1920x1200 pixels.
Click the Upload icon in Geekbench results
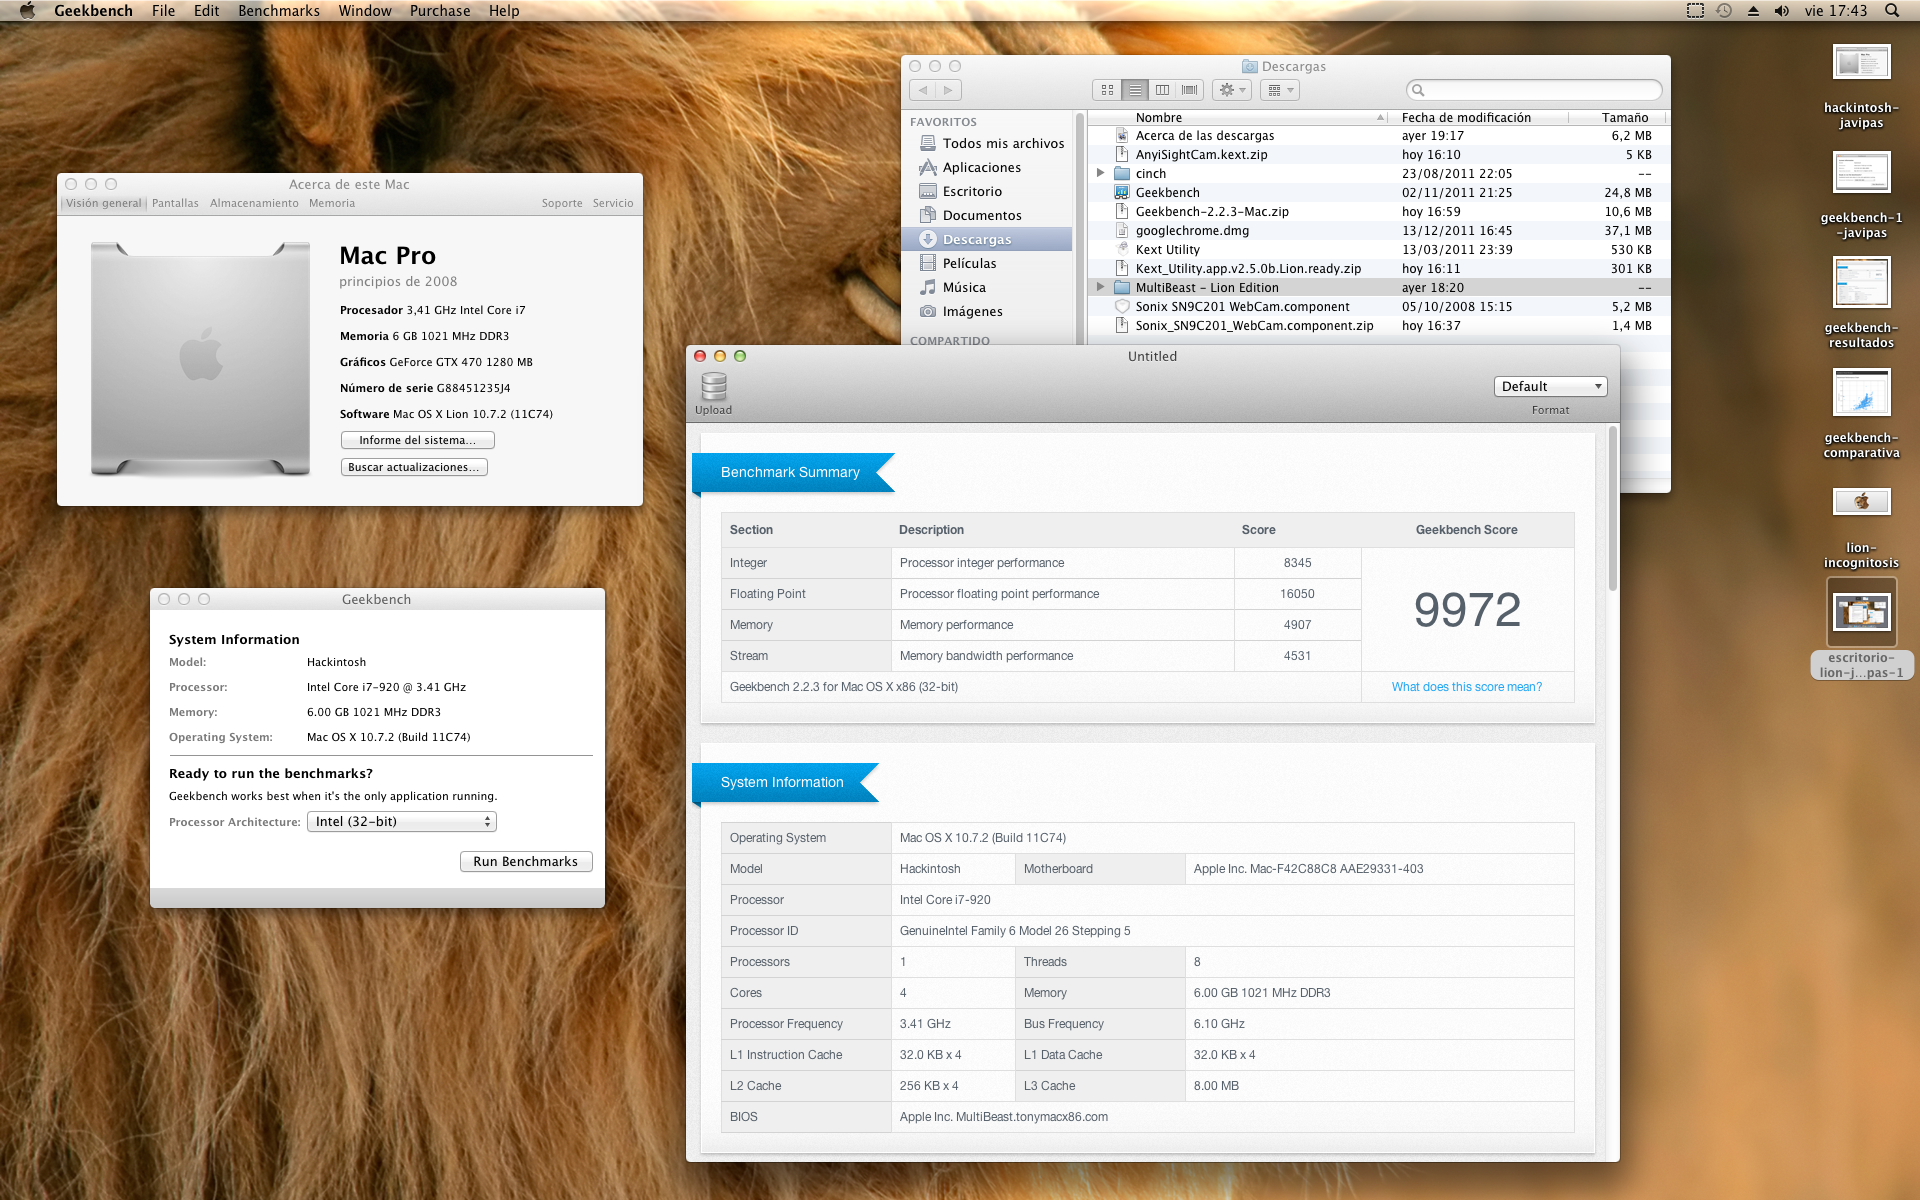point(713,387)
